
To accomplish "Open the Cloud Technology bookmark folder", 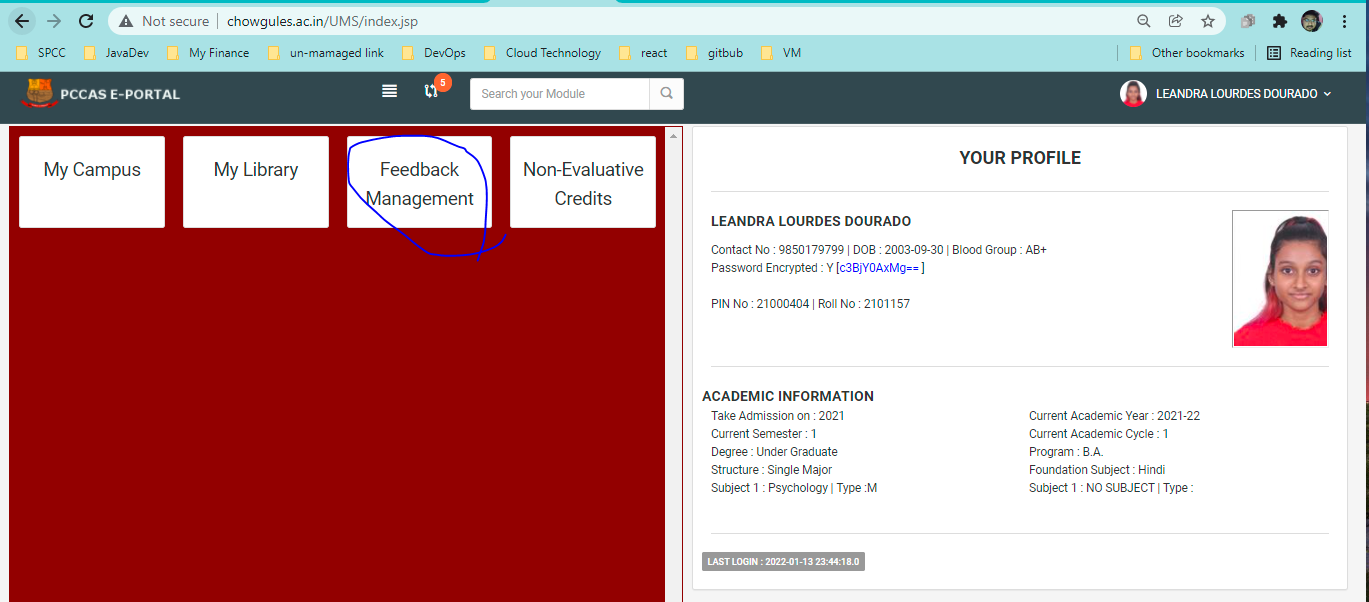I will click(x=543, y=53).
